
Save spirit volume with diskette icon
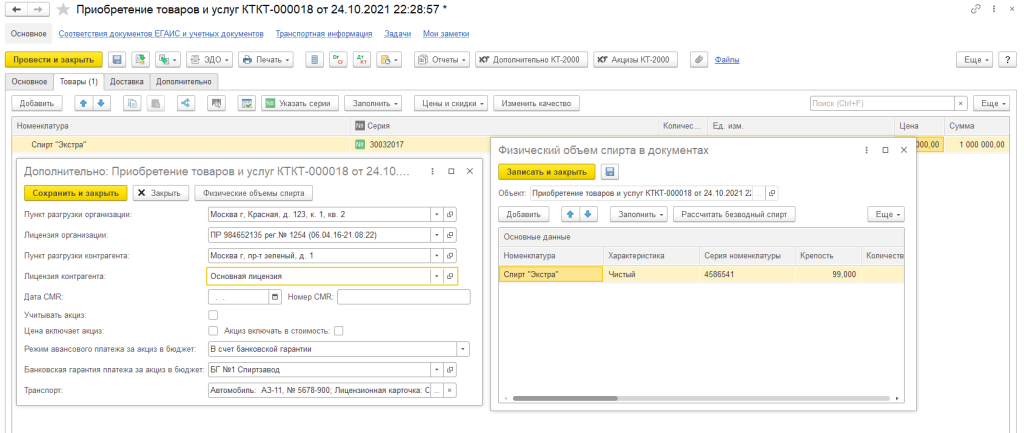[610, 172]
